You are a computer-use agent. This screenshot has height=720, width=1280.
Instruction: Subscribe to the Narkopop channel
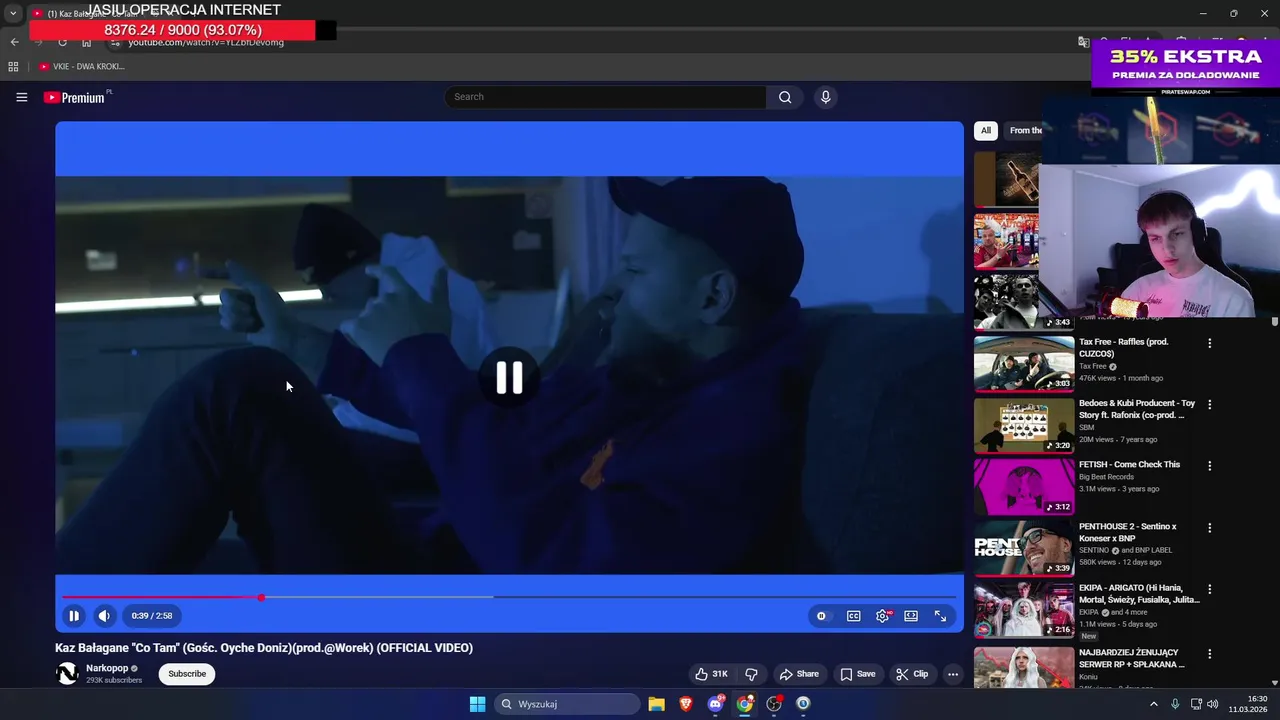tap(187, 674)
